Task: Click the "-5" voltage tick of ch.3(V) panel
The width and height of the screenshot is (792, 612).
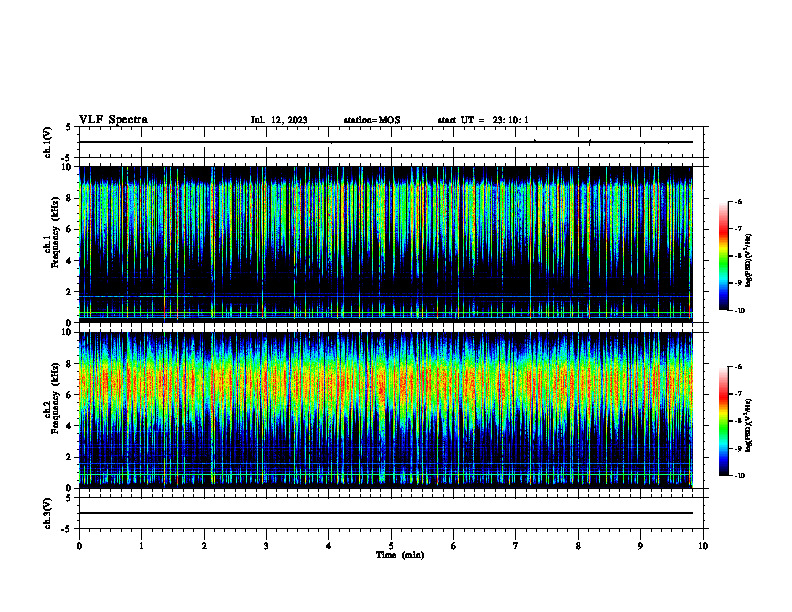Action: [x=66, y=529]
